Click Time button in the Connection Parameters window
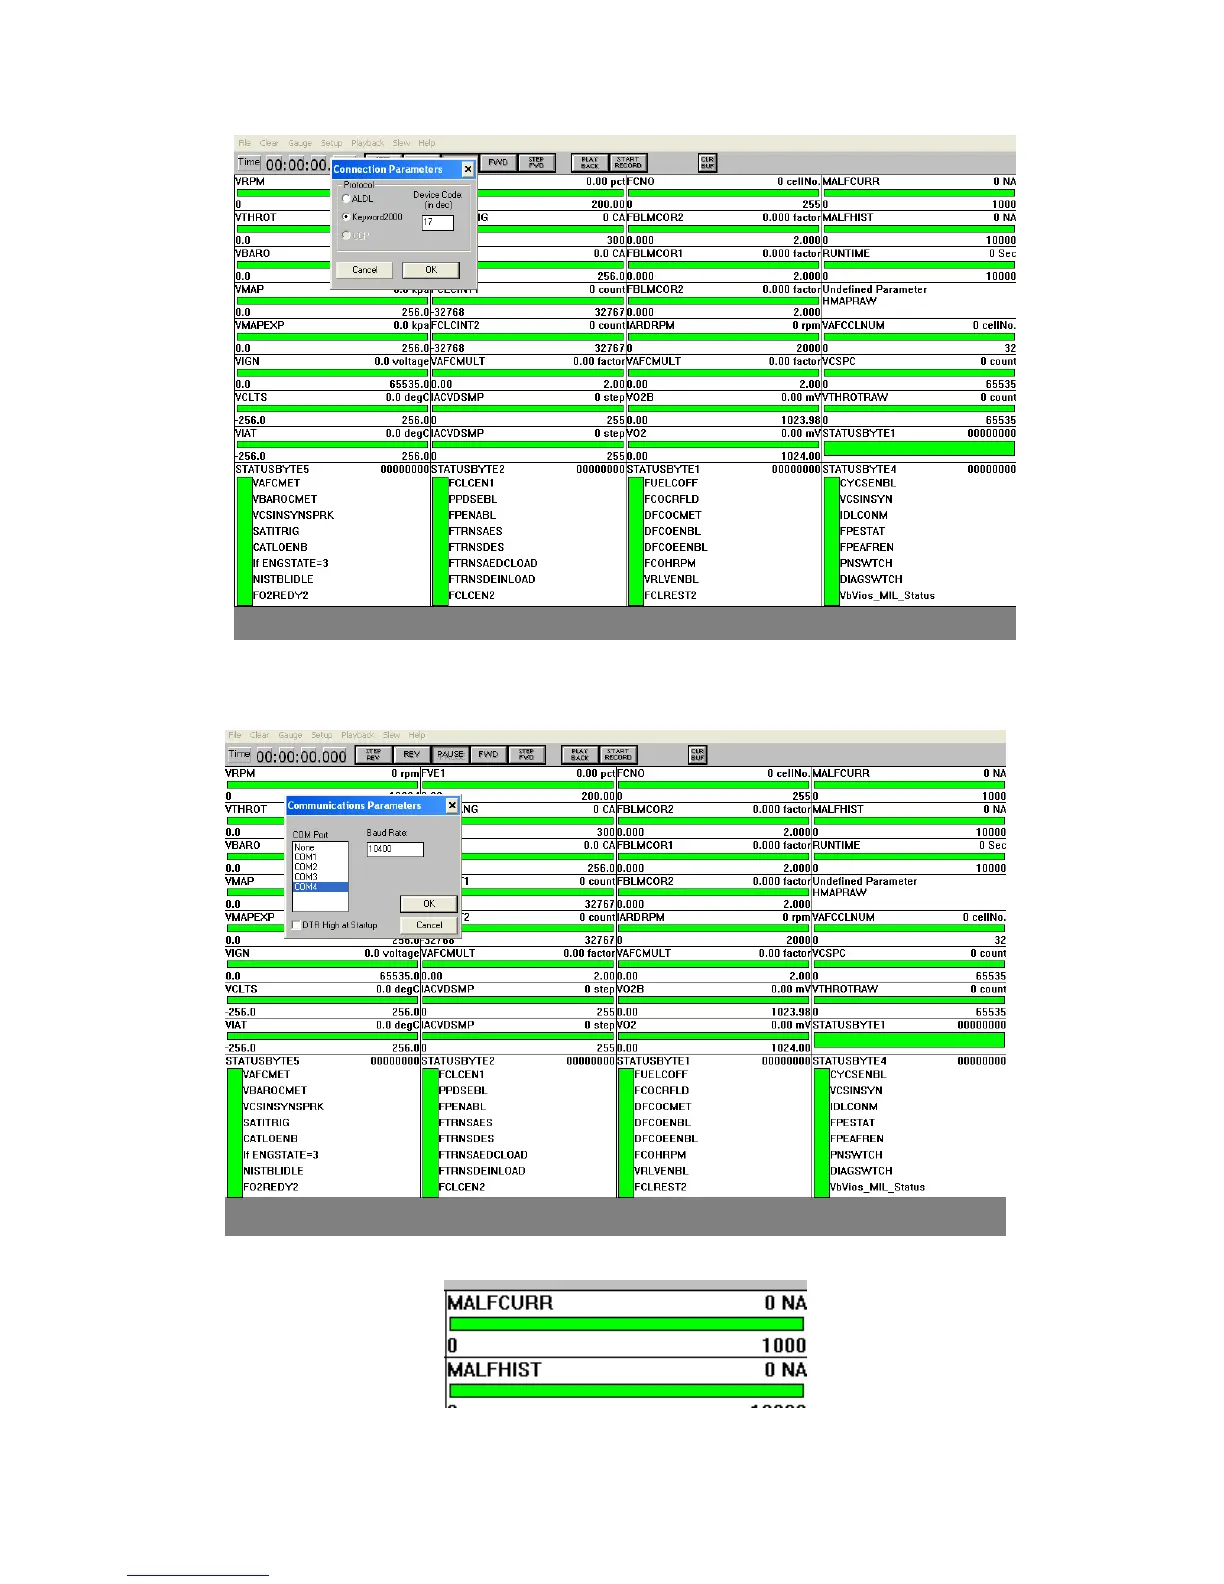Viewport: 1224px width, 1584px height. click(249, 163)
